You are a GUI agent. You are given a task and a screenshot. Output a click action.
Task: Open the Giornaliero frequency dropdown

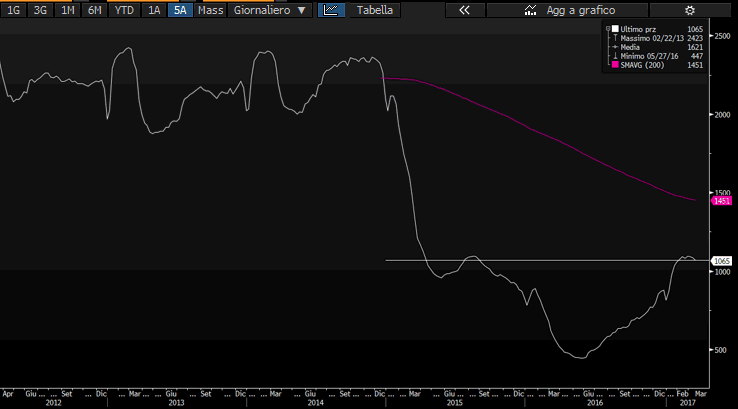tap(270, 10)
